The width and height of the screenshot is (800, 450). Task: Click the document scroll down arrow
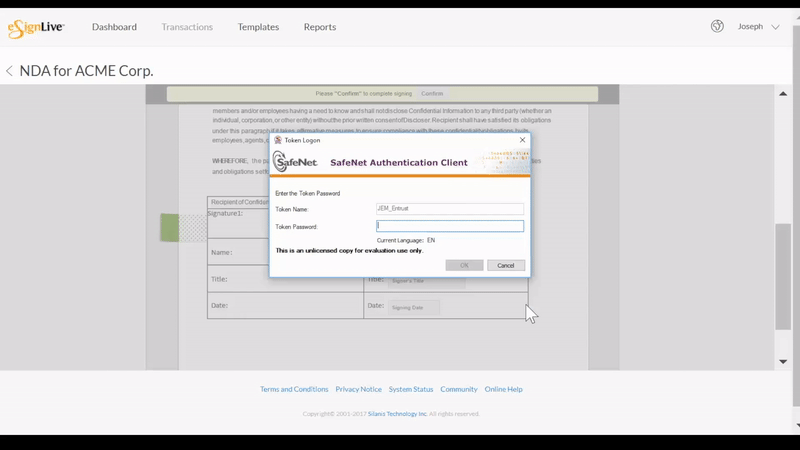point(783,362)
